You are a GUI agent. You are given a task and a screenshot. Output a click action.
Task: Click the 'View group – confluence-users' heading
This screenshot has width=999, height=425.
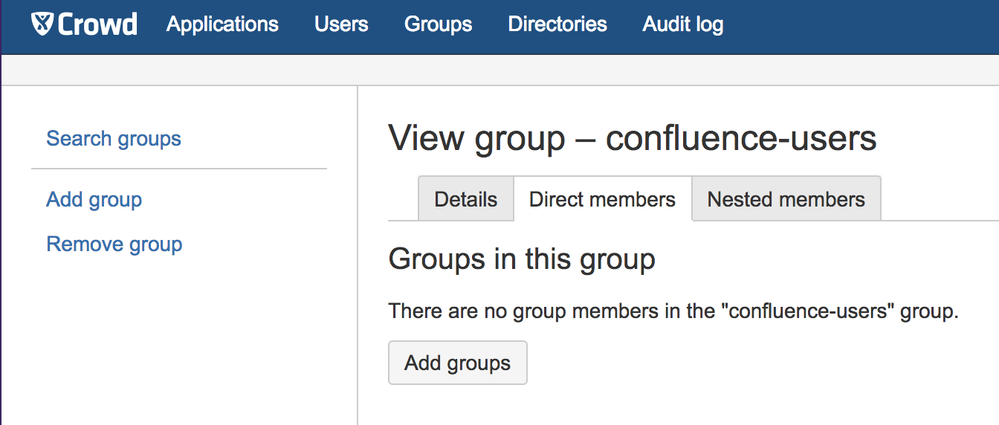tap(632, 138)
